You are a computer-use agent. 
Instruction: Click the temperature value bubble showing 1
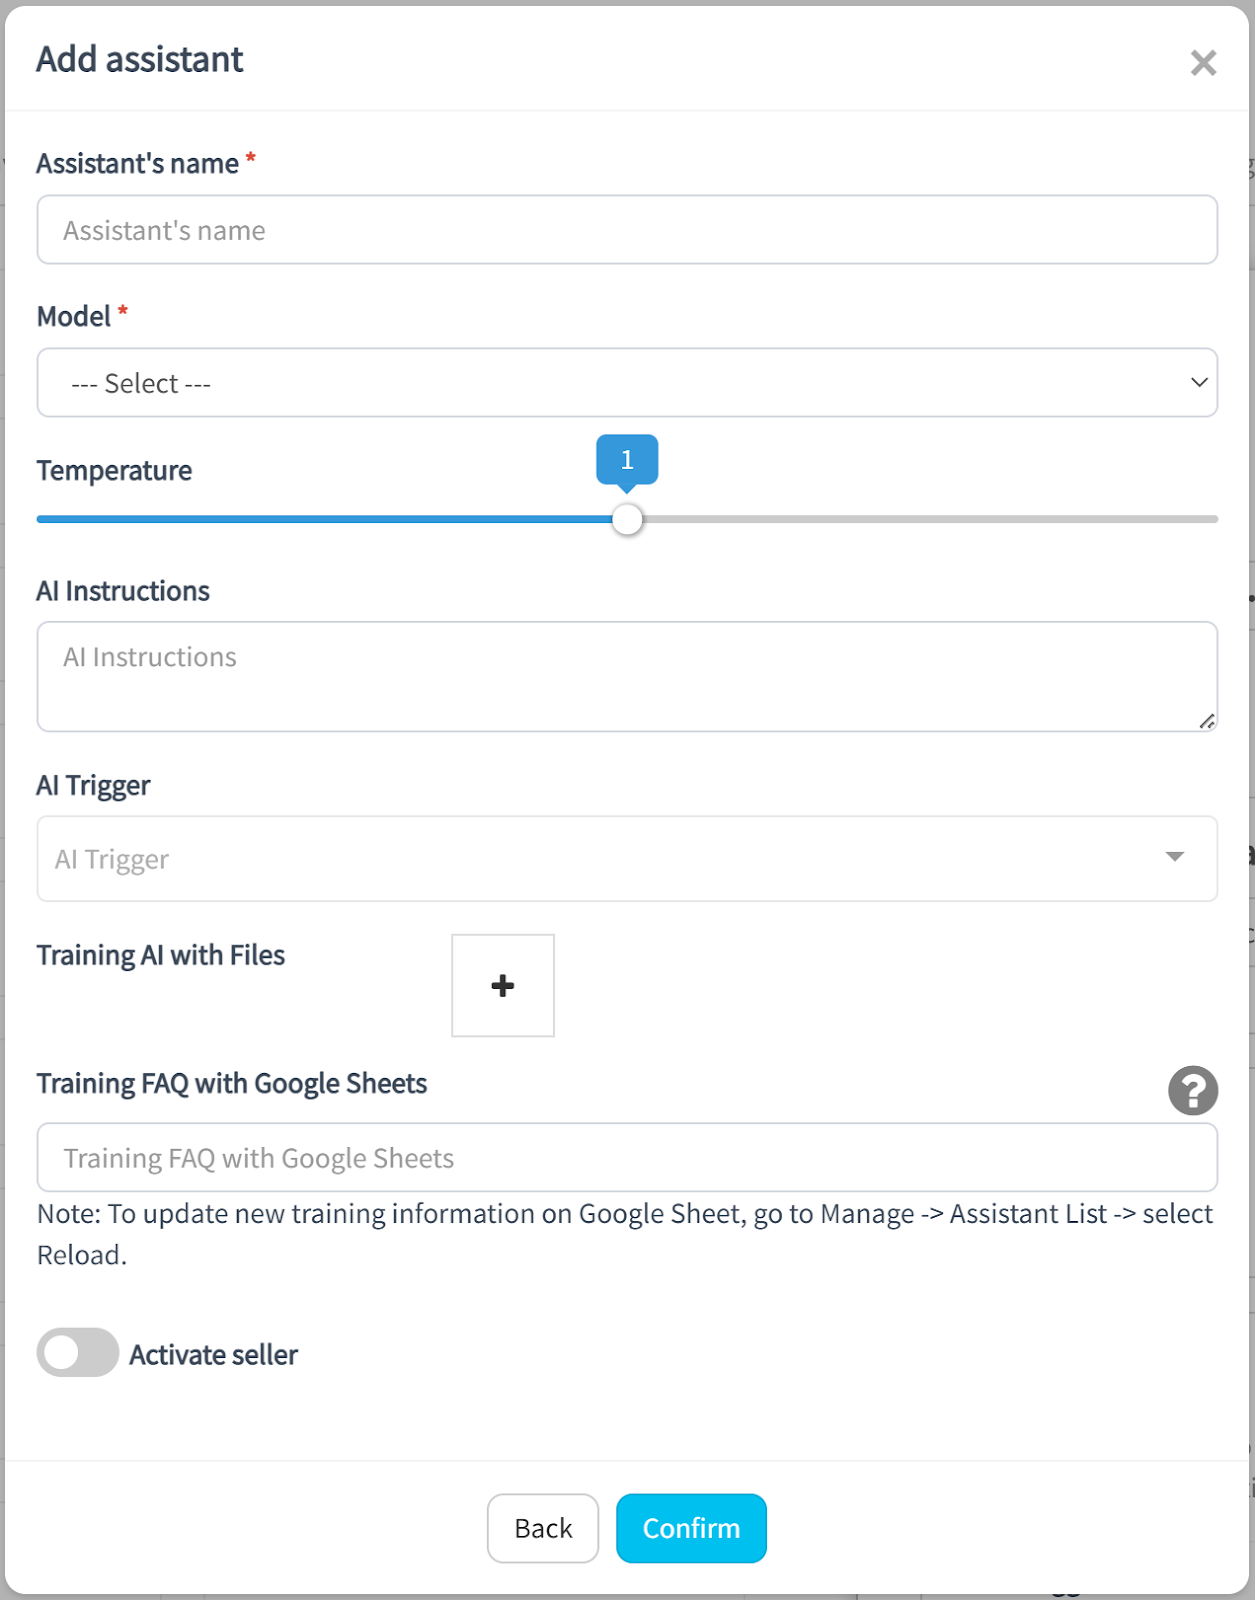tap(627, 460)
